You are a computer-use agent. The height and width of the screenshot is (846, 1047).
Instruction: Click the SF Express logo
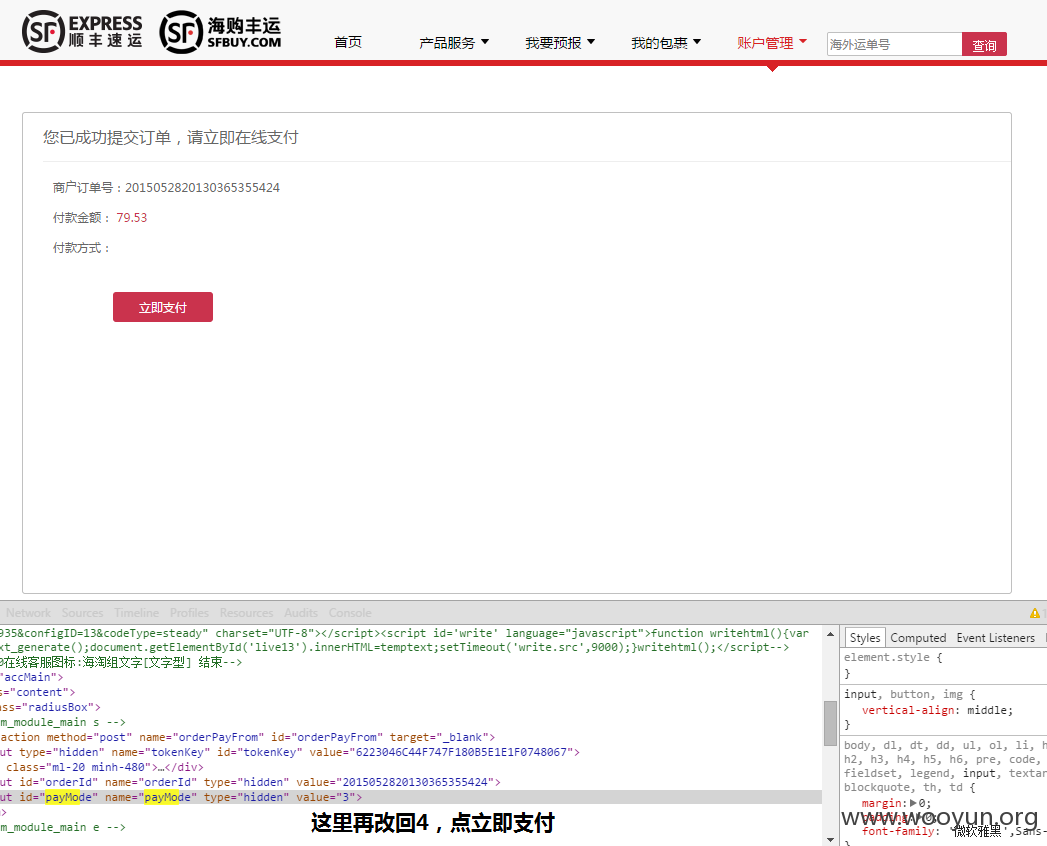click(x=82, y=32)
